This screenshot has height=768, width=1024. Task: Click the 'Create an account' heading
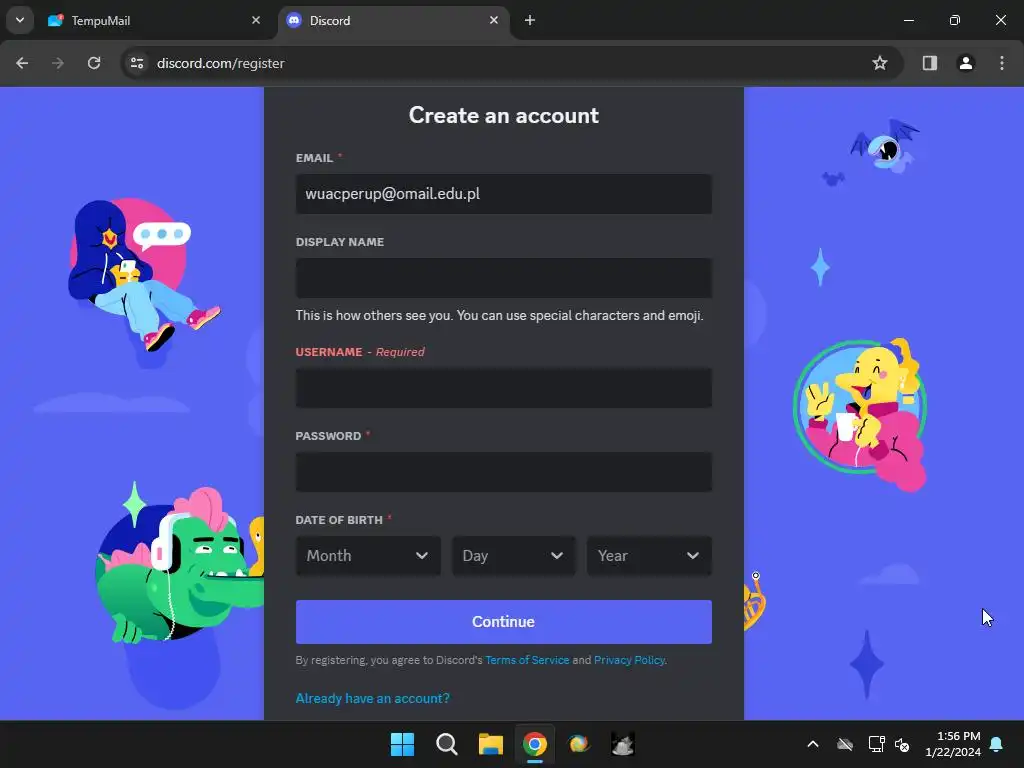[x=504, y=116]
